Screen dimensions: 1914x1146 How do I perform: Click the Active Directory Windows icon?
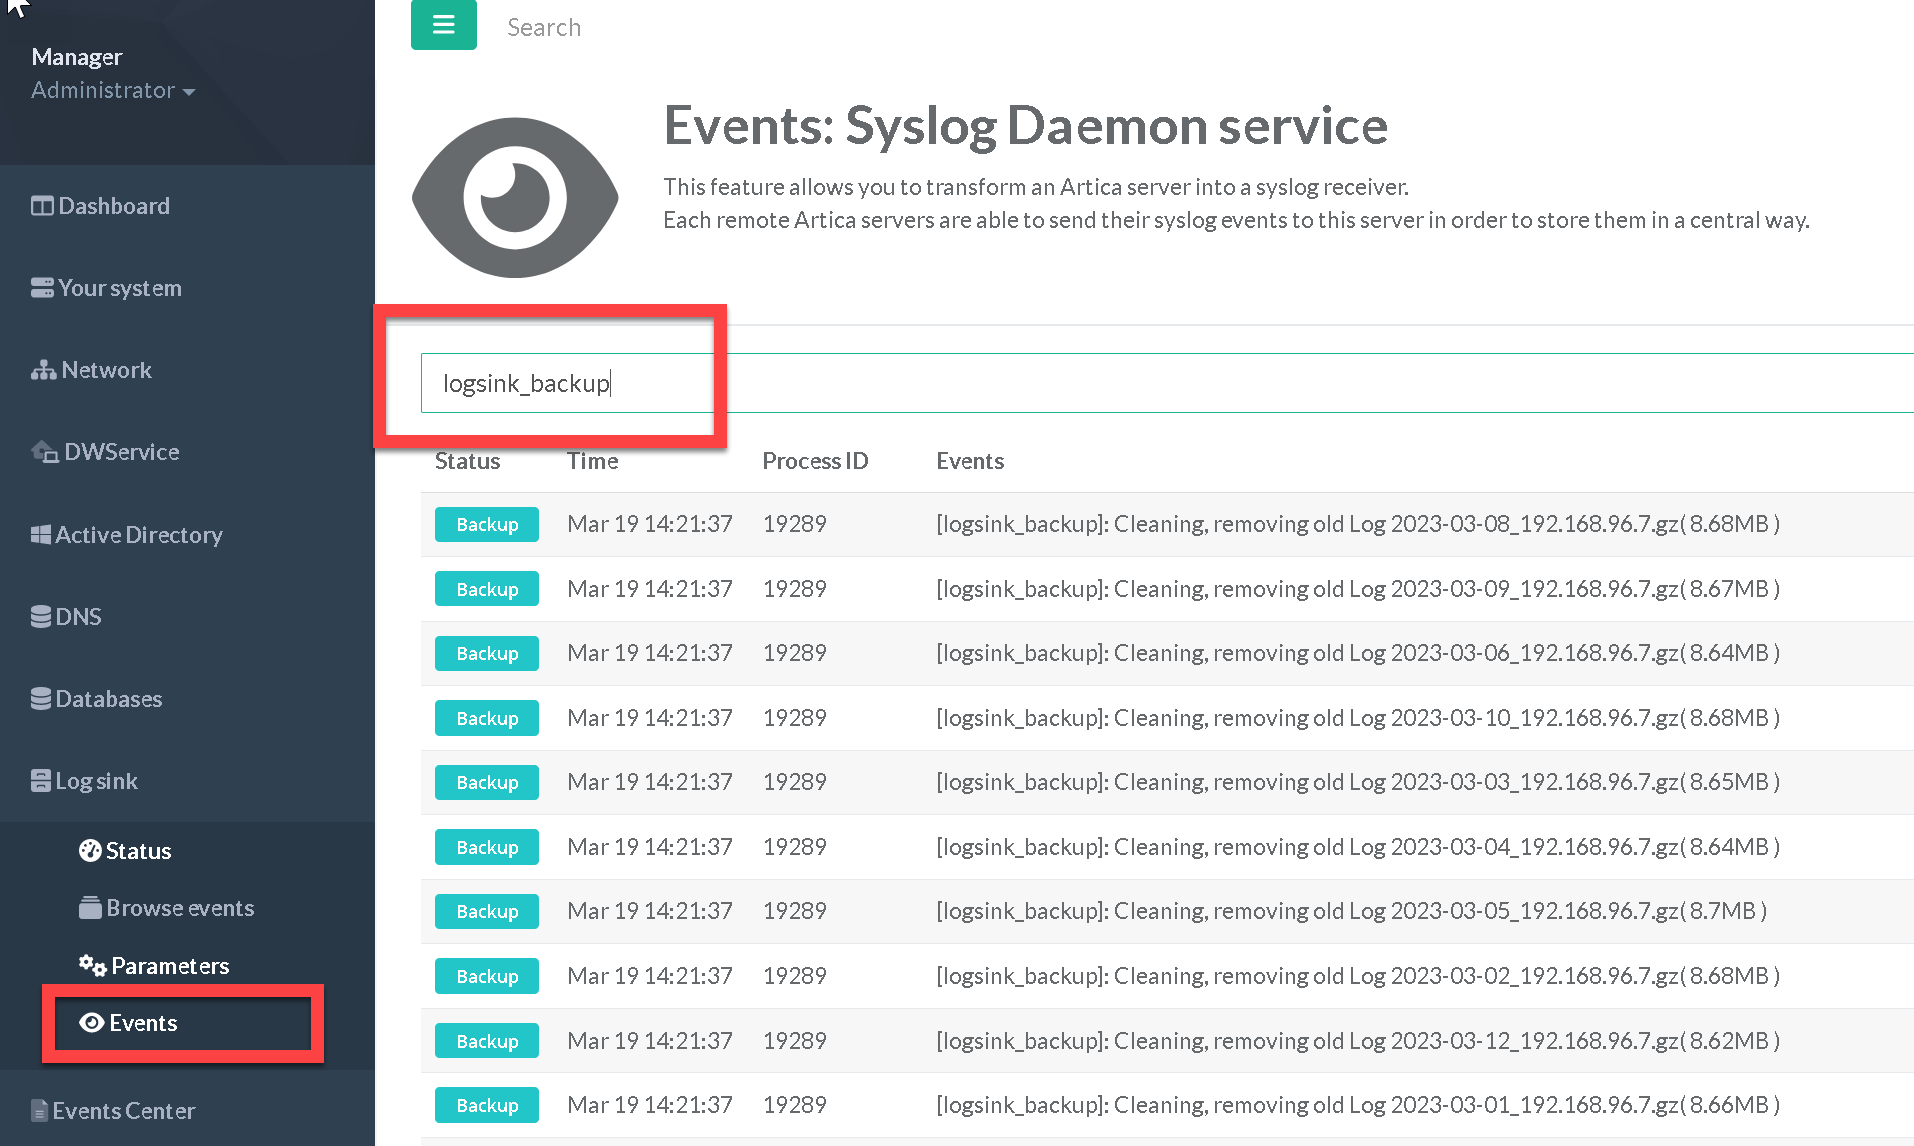pos(41,535)
